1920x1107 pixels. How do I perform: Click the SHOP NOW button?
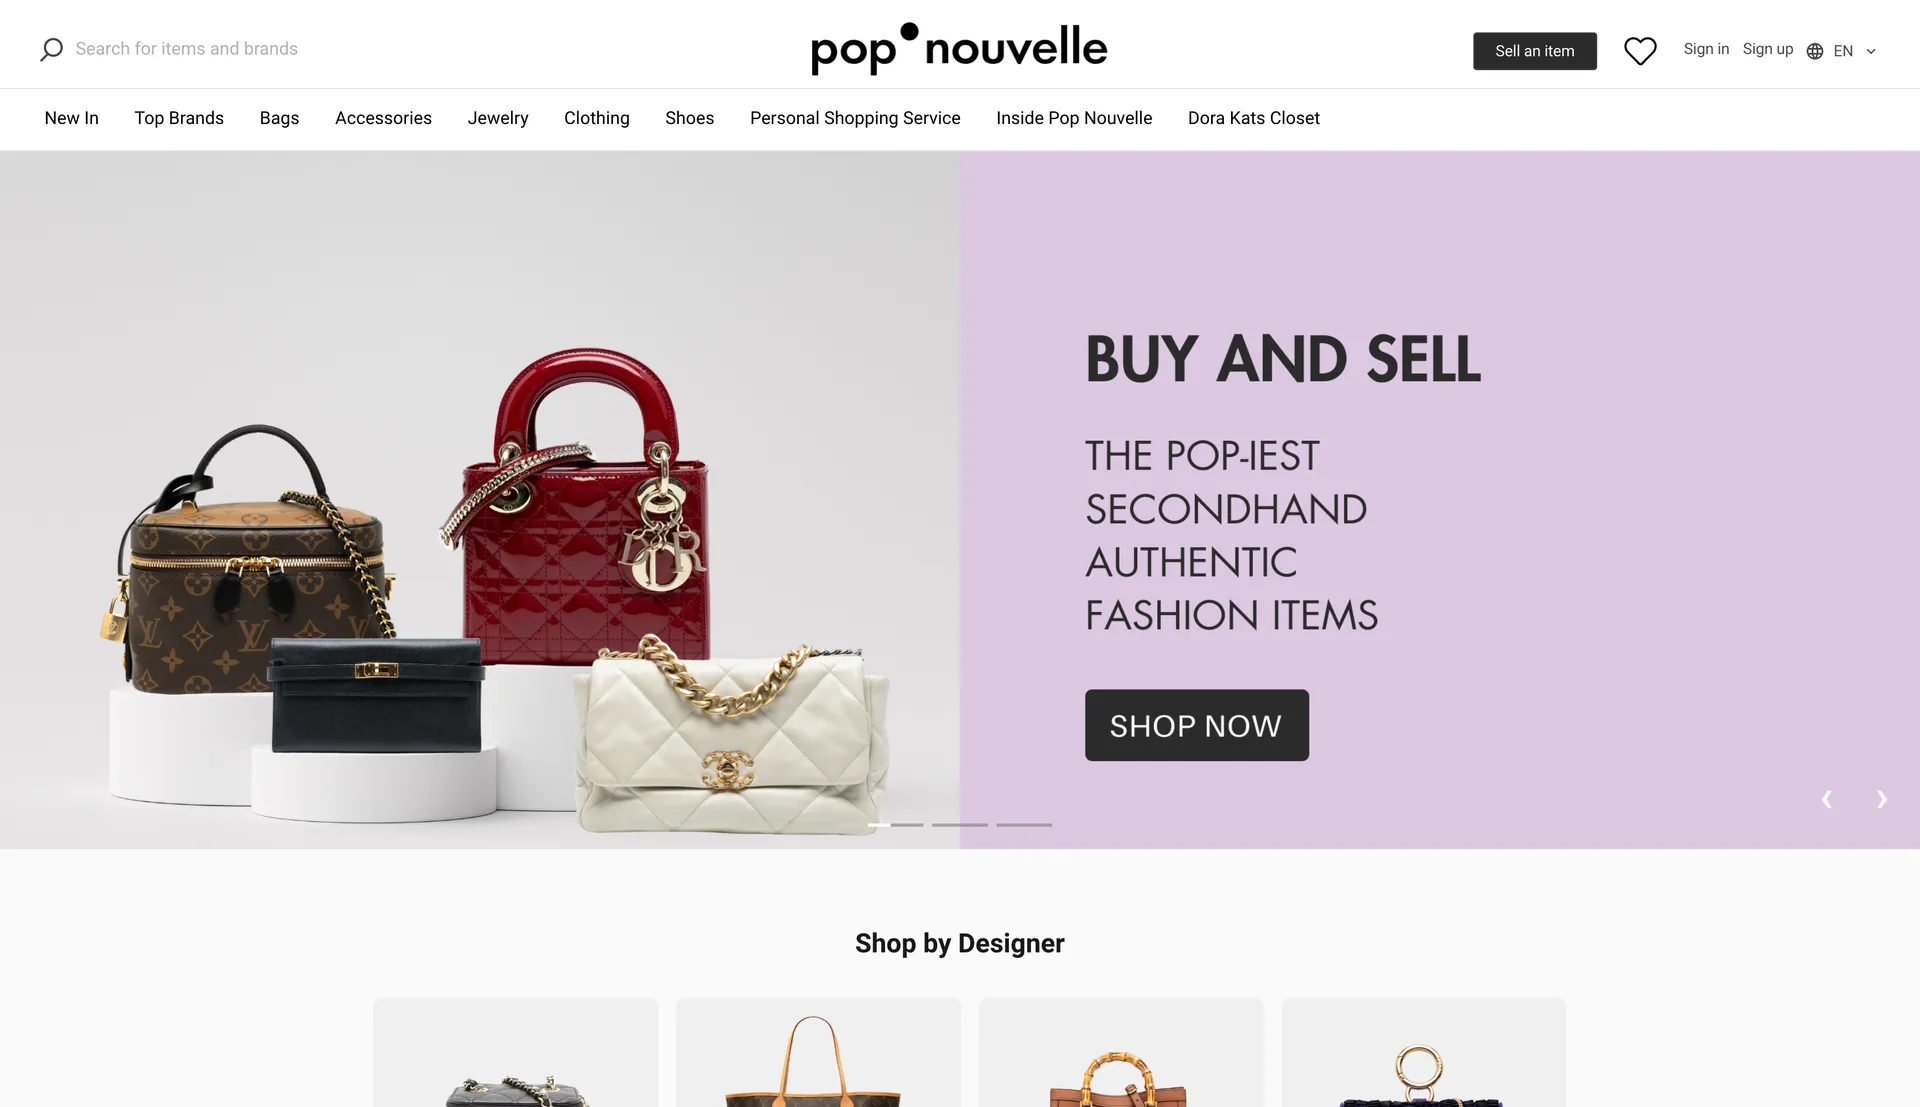tap(1197, 725)
